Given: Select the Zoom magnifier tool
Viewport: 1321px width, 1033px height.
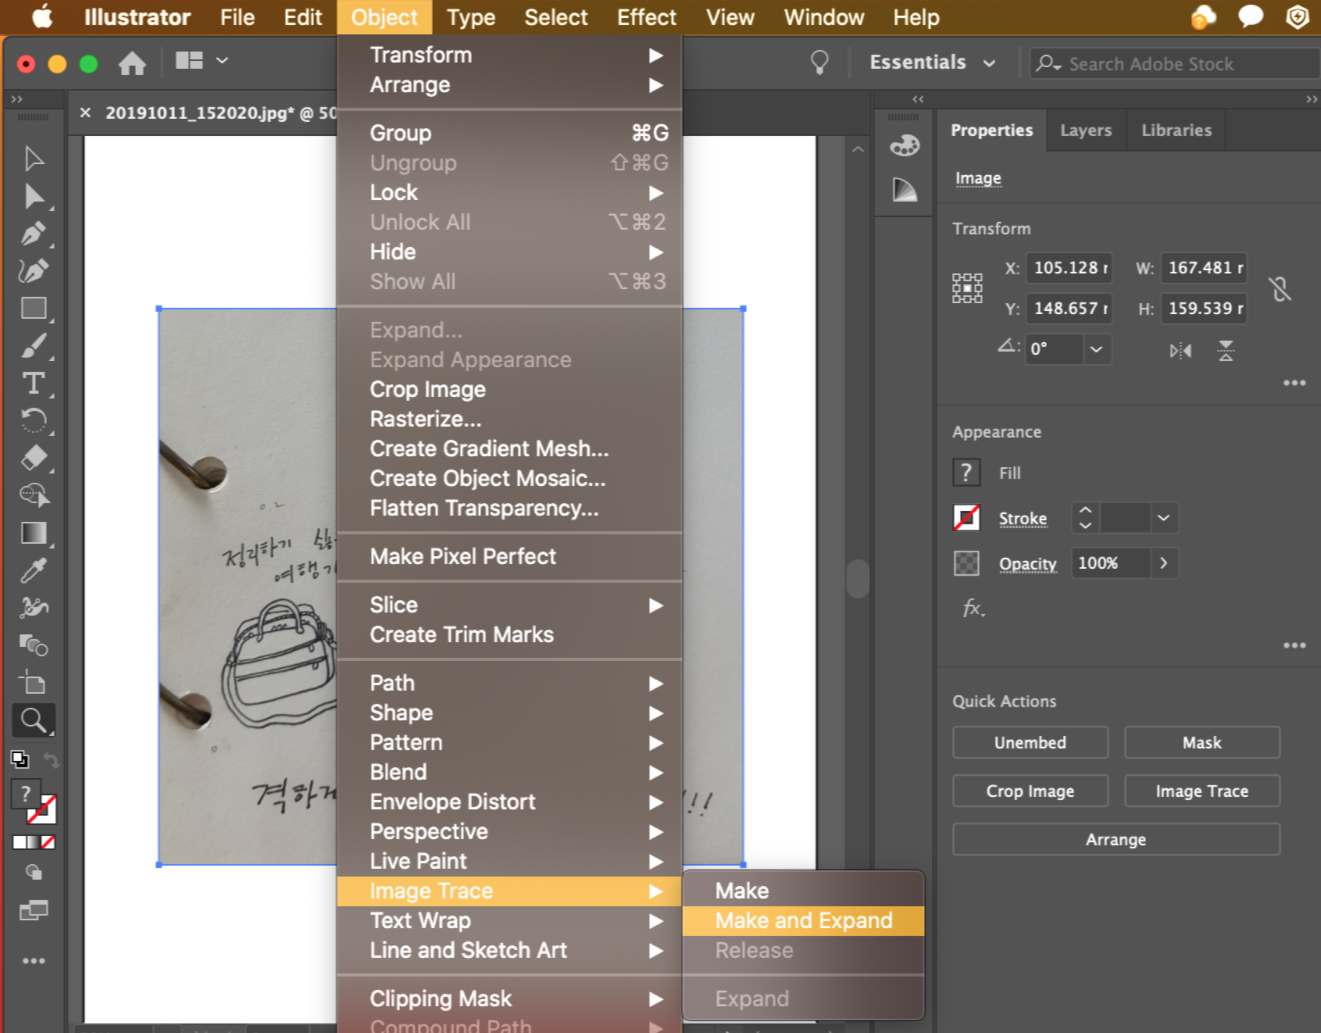Looking at the screenshot, I should click(33, 720).
